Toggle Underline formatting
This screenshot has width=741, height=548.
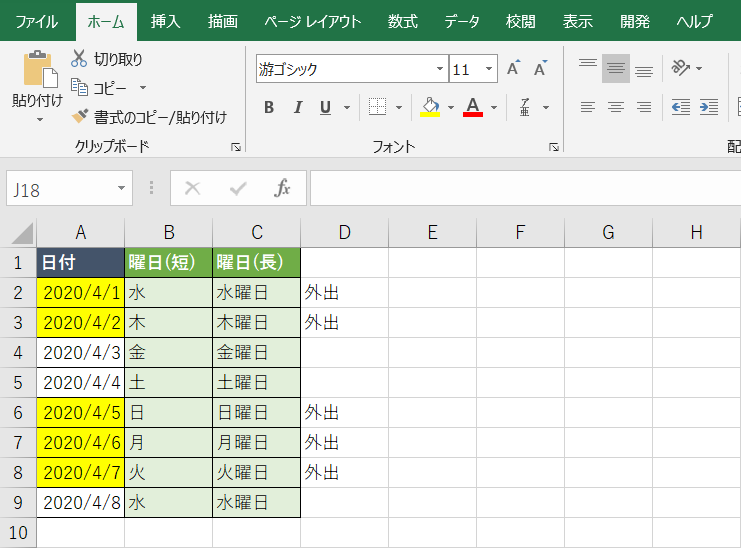(325, 107)
